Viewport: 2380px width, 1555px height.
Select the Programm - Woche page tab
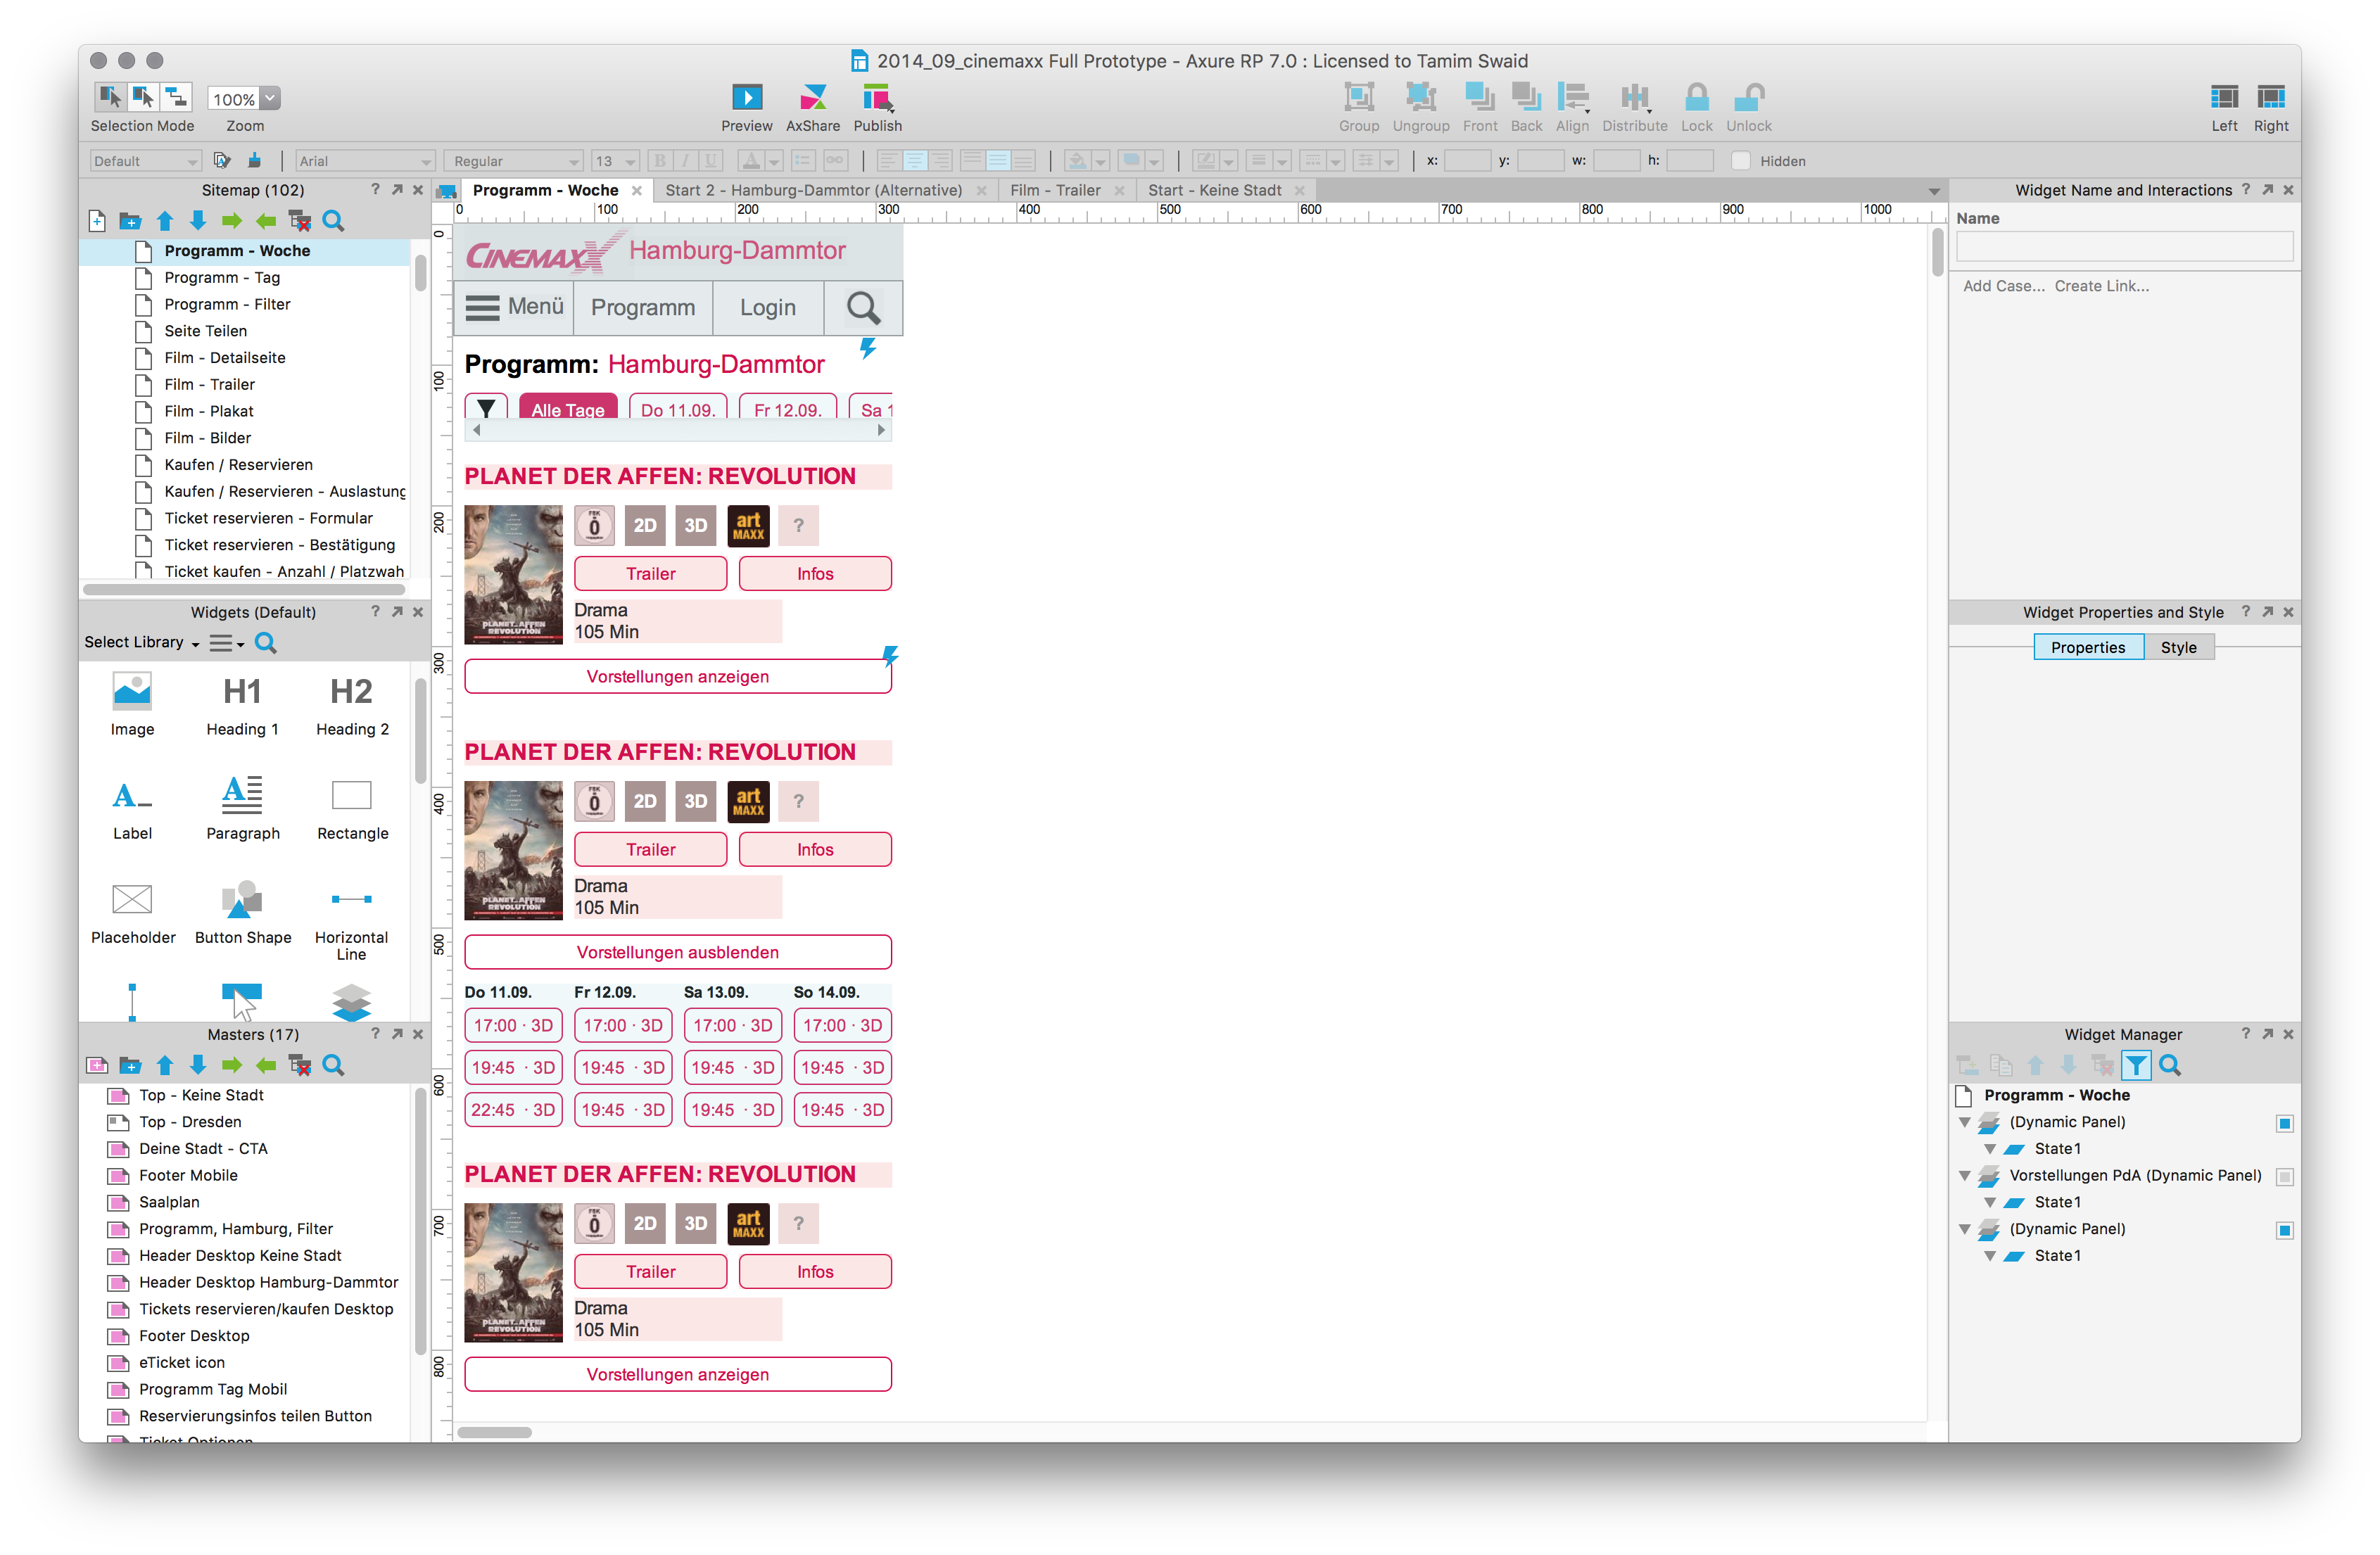pos(546,191)
